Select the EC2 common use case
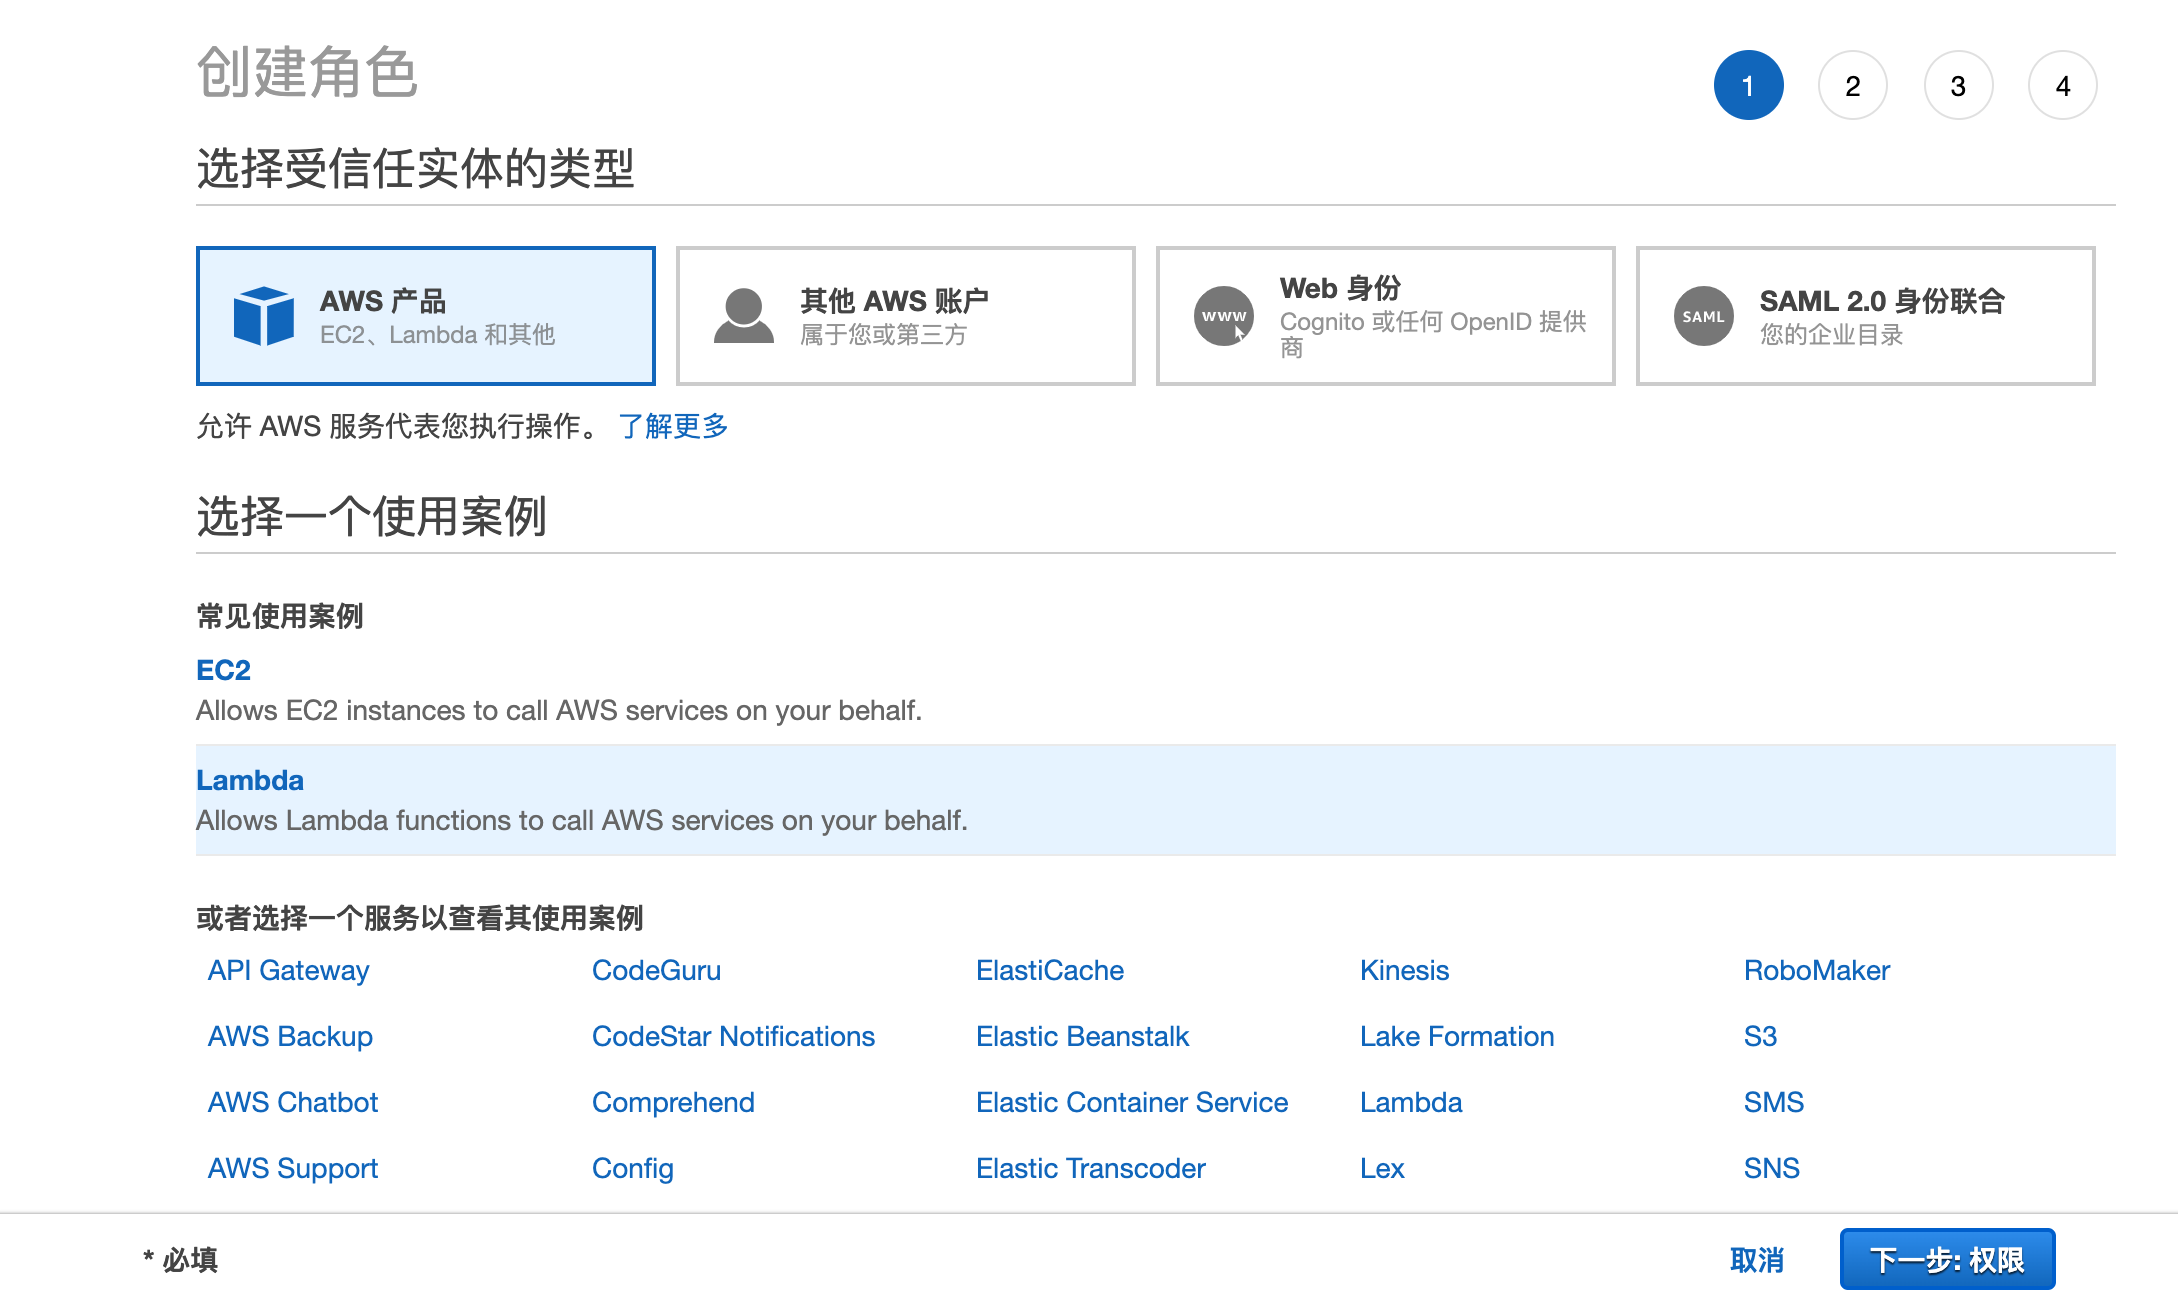The height and width of the screenshot is (1304, 2178). point(223,670)
